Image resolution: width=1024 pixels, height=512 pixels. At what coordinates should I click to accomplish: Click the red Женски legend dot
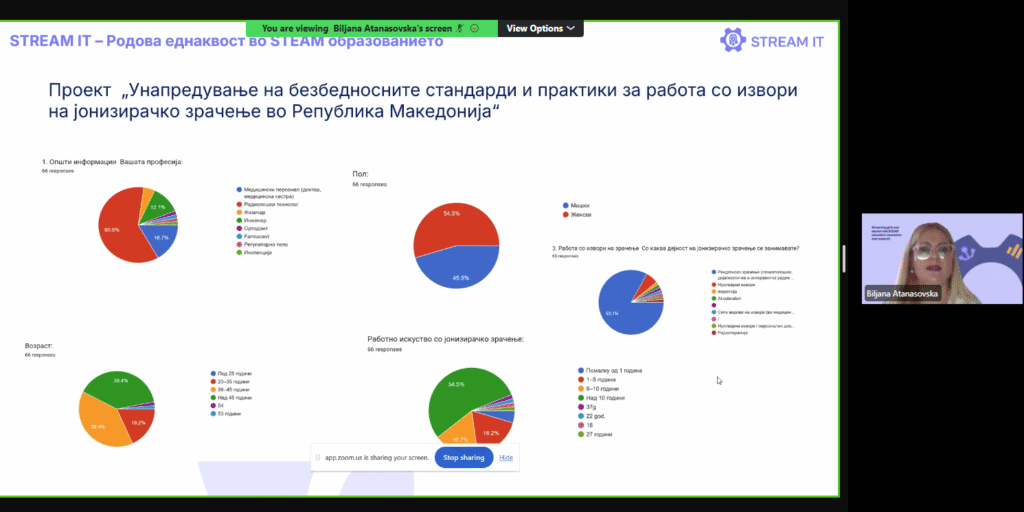[x=566, y=213]
